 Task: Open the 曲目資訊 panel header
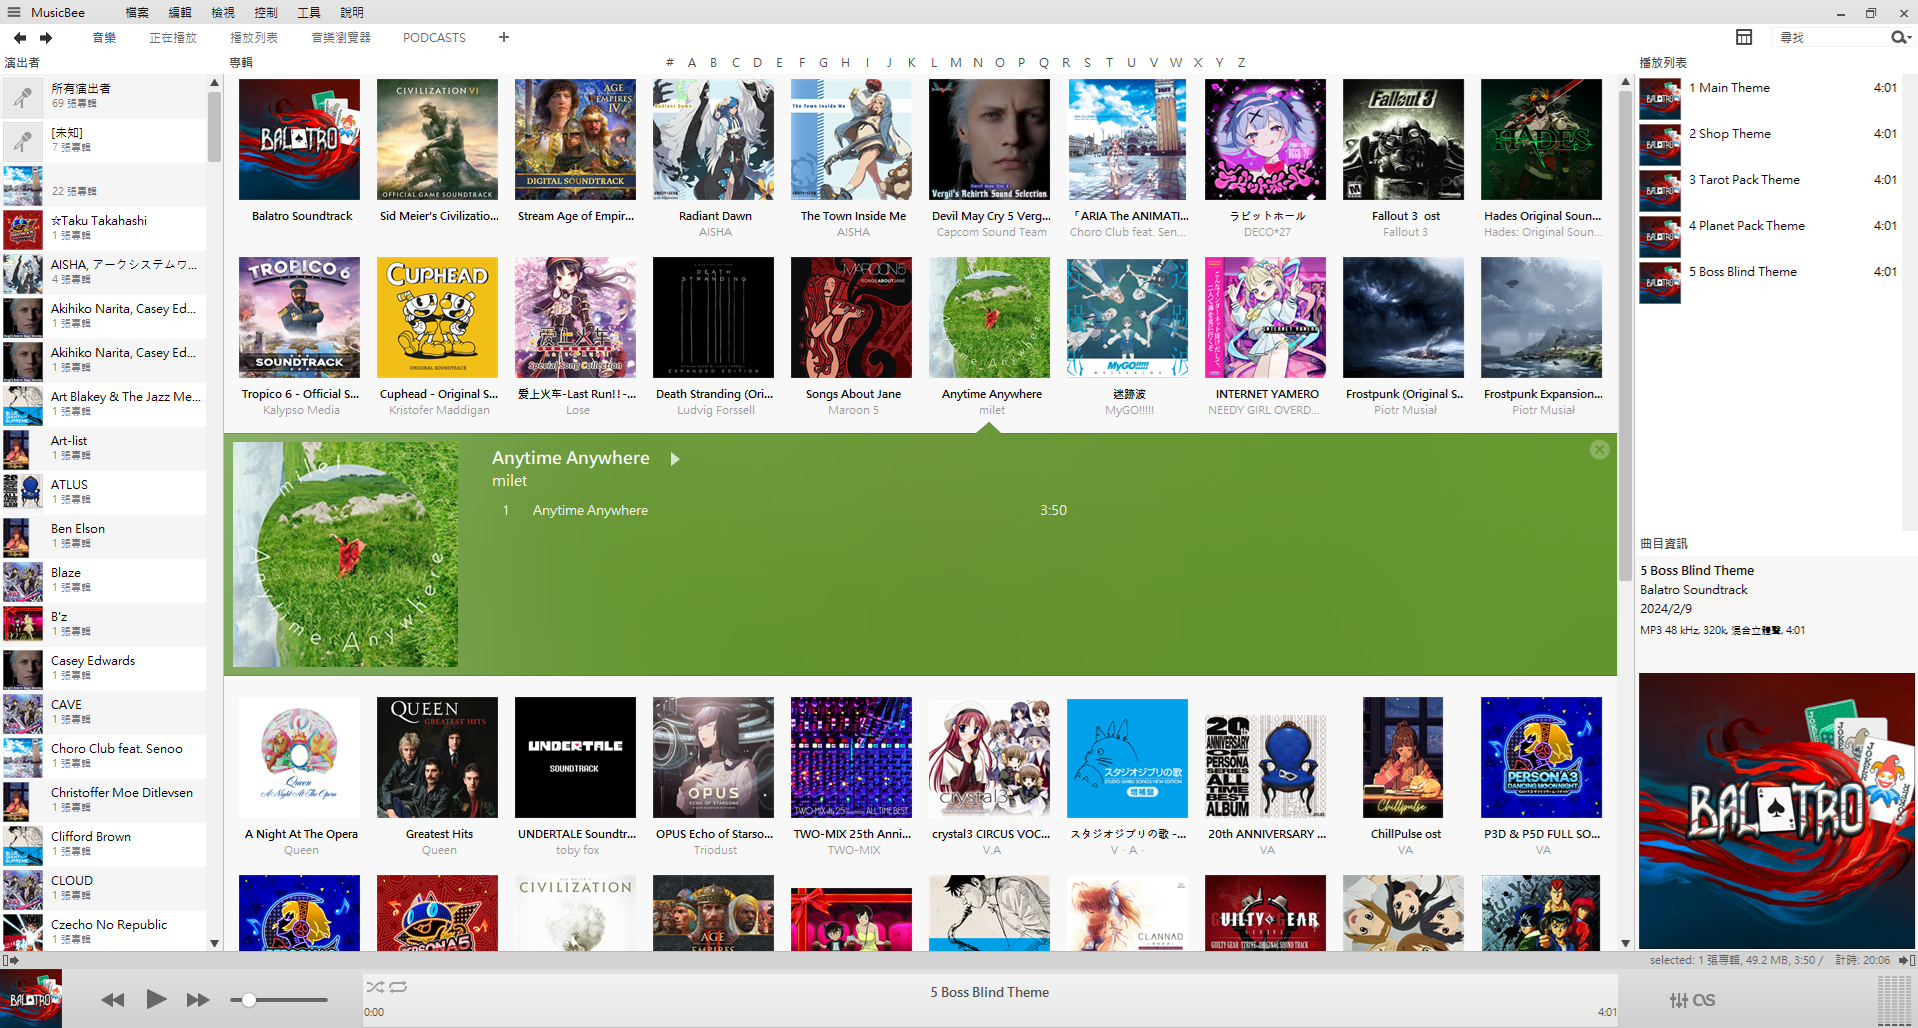click(1664, 543)
